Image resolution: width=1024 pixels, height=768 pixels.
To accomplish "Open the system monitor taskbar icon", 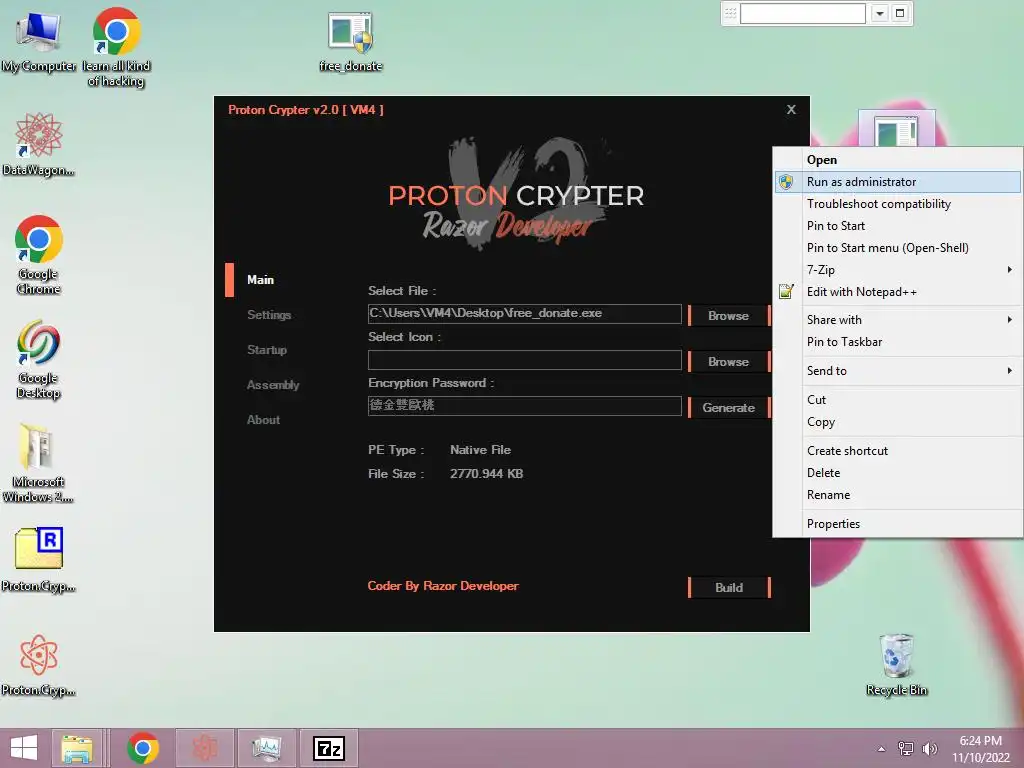I will coord(266,748).
